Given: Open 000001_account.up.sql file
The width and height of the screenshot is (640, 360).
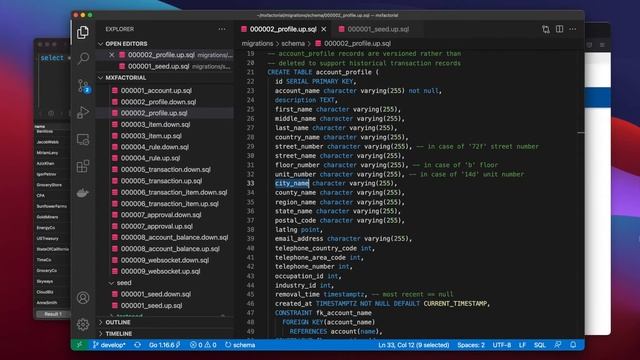Looking at the screenshot, I should (164, 91).
